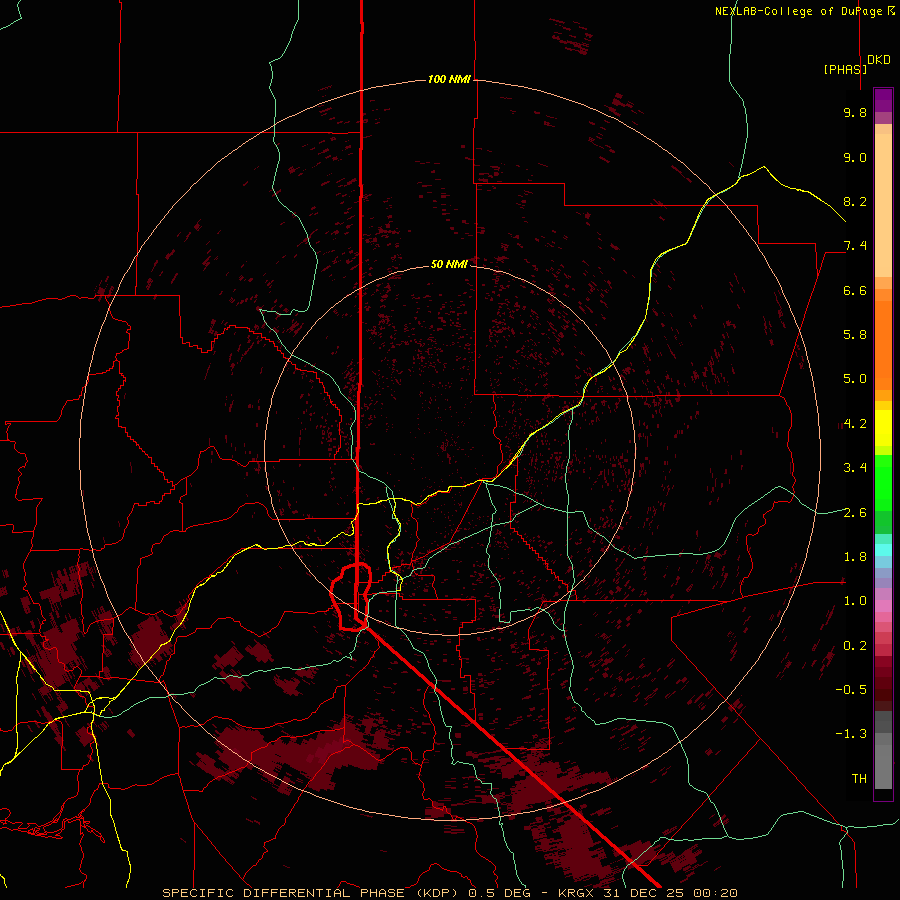This screenshot has height=900, width=900.
Task: Click the -0.5 value on the color scale
Action: click(x=851, y=689)
